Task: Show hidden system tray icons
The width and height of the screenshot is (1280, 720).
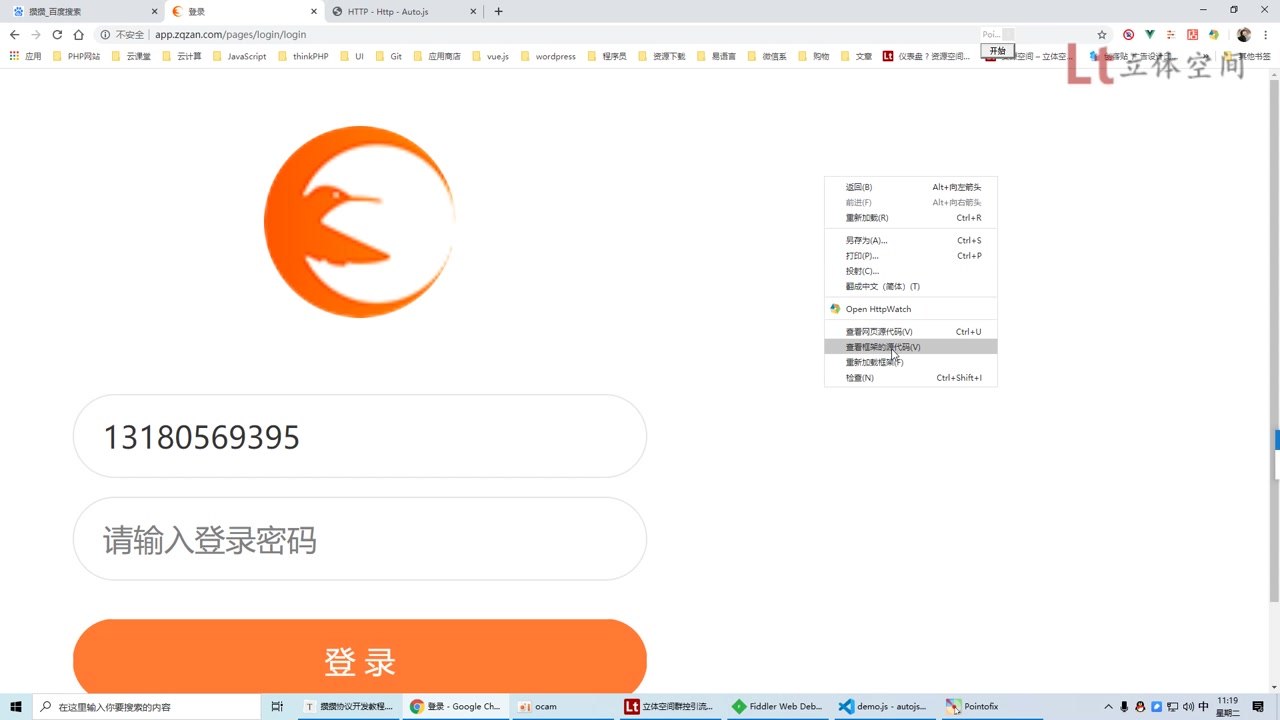Action: coord(1108,706)
